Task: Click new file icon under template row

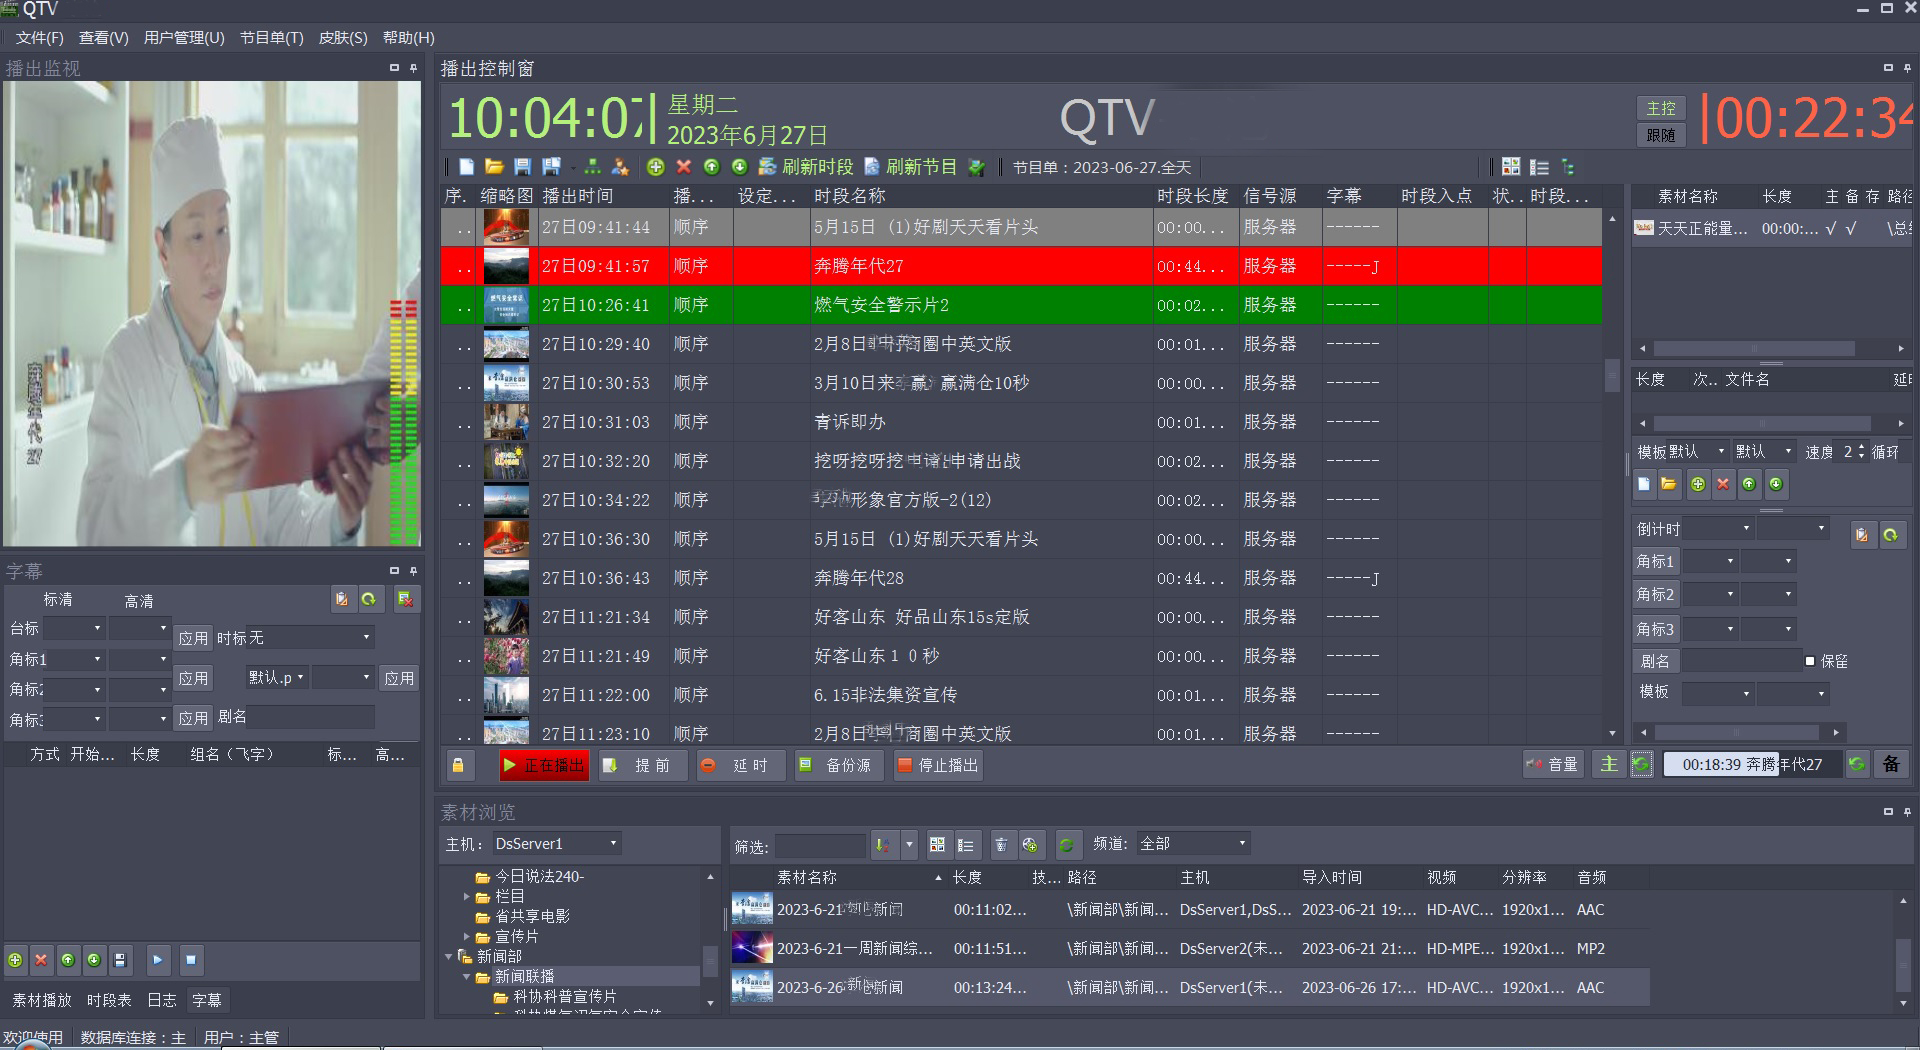Action: pos(1644,484)
